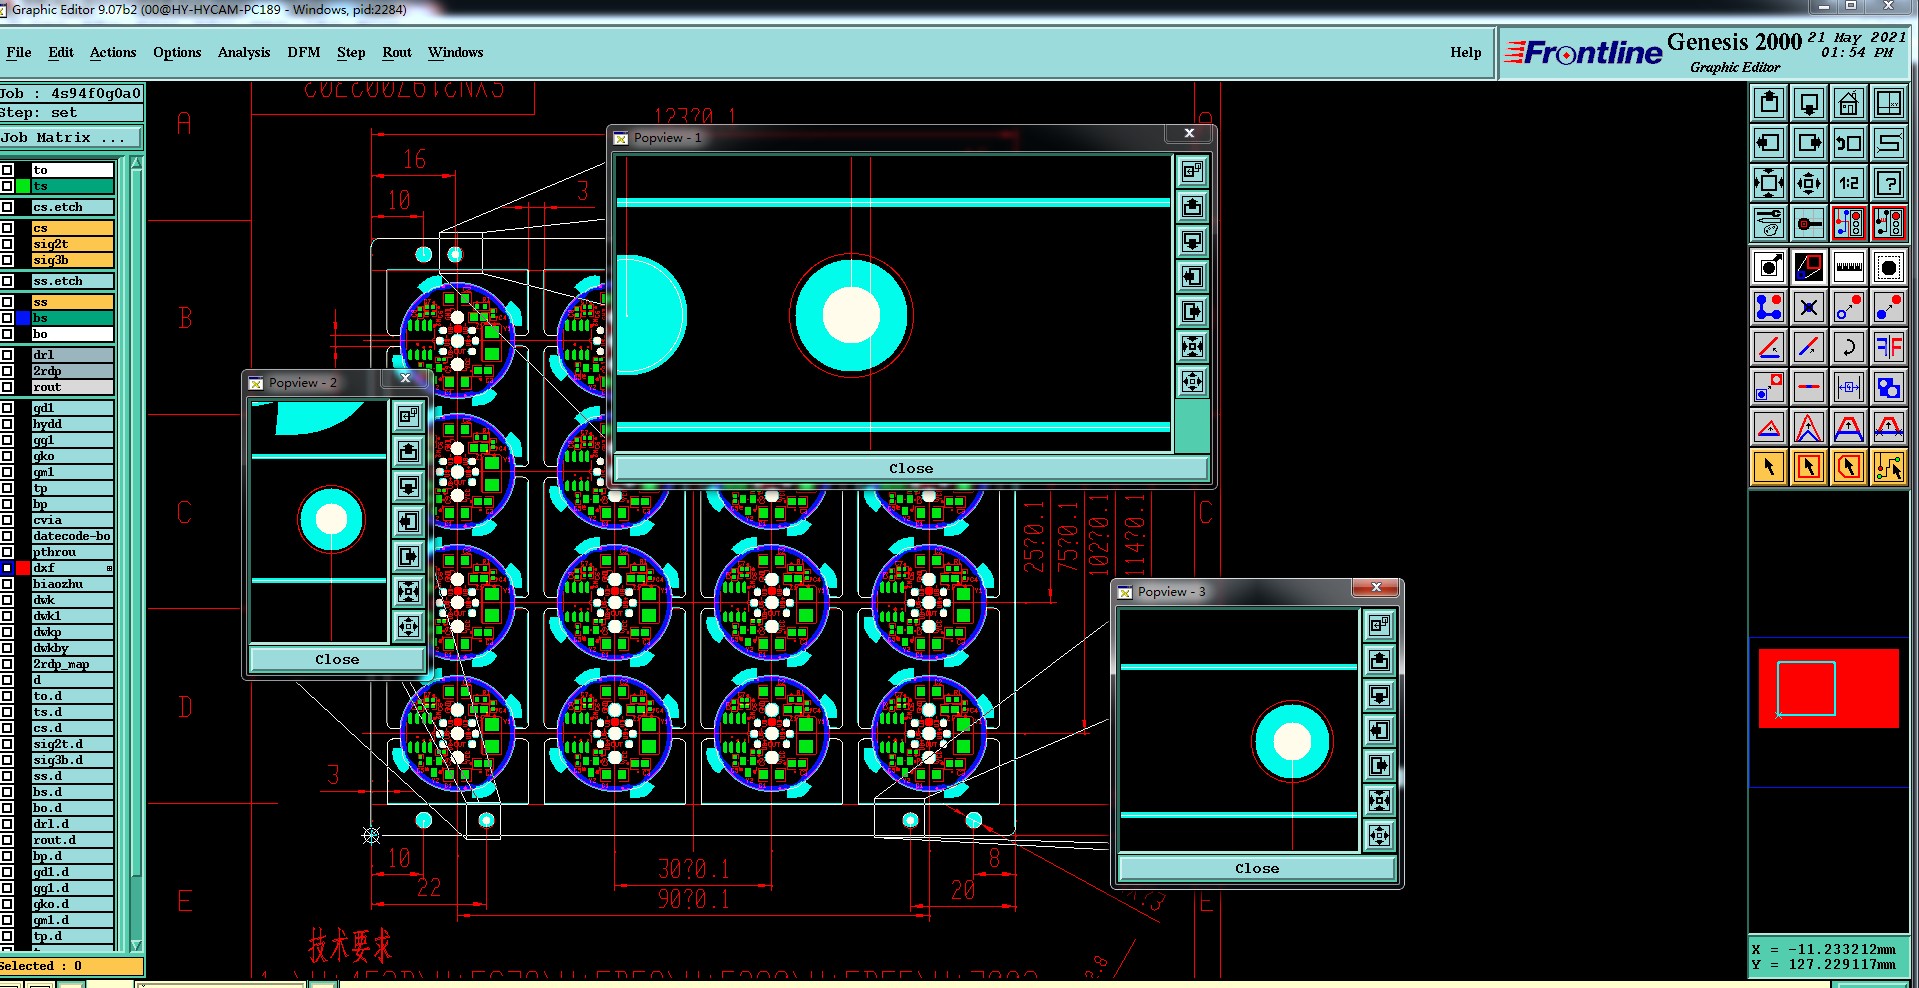Image resolution: width=1919 pixels, height=988 pixels.
Task: Click the red color swatch of layer dxf
Action: click(x=23, y=568)
